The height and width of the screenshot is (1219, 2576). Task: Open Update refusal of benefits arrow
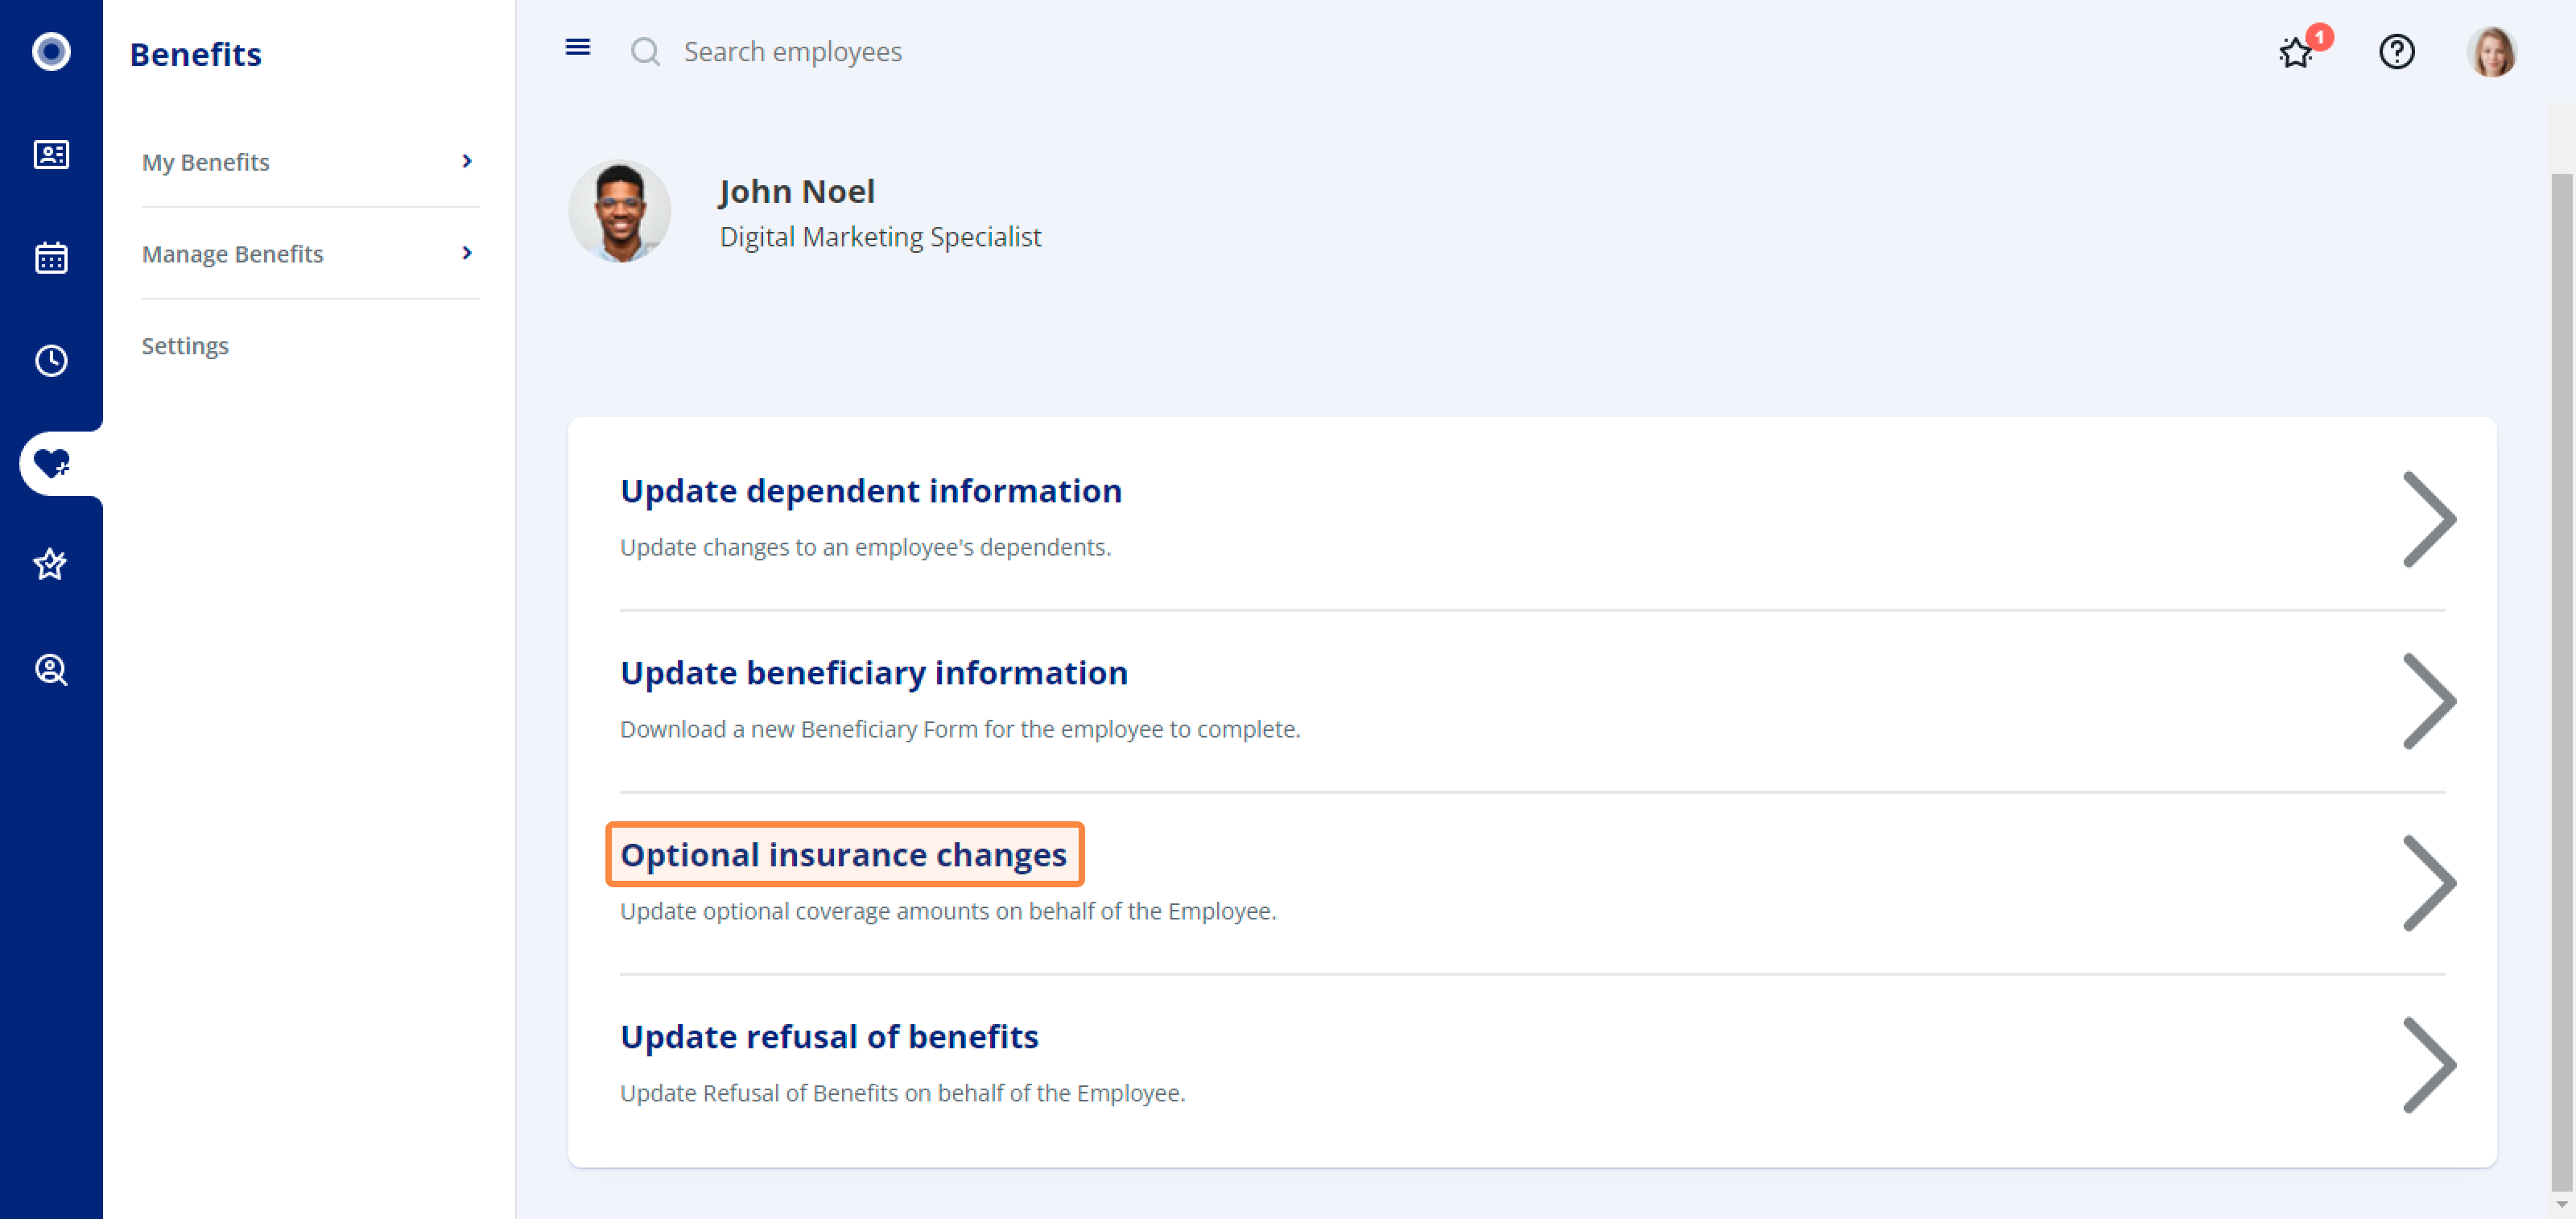point(2430,1065)
